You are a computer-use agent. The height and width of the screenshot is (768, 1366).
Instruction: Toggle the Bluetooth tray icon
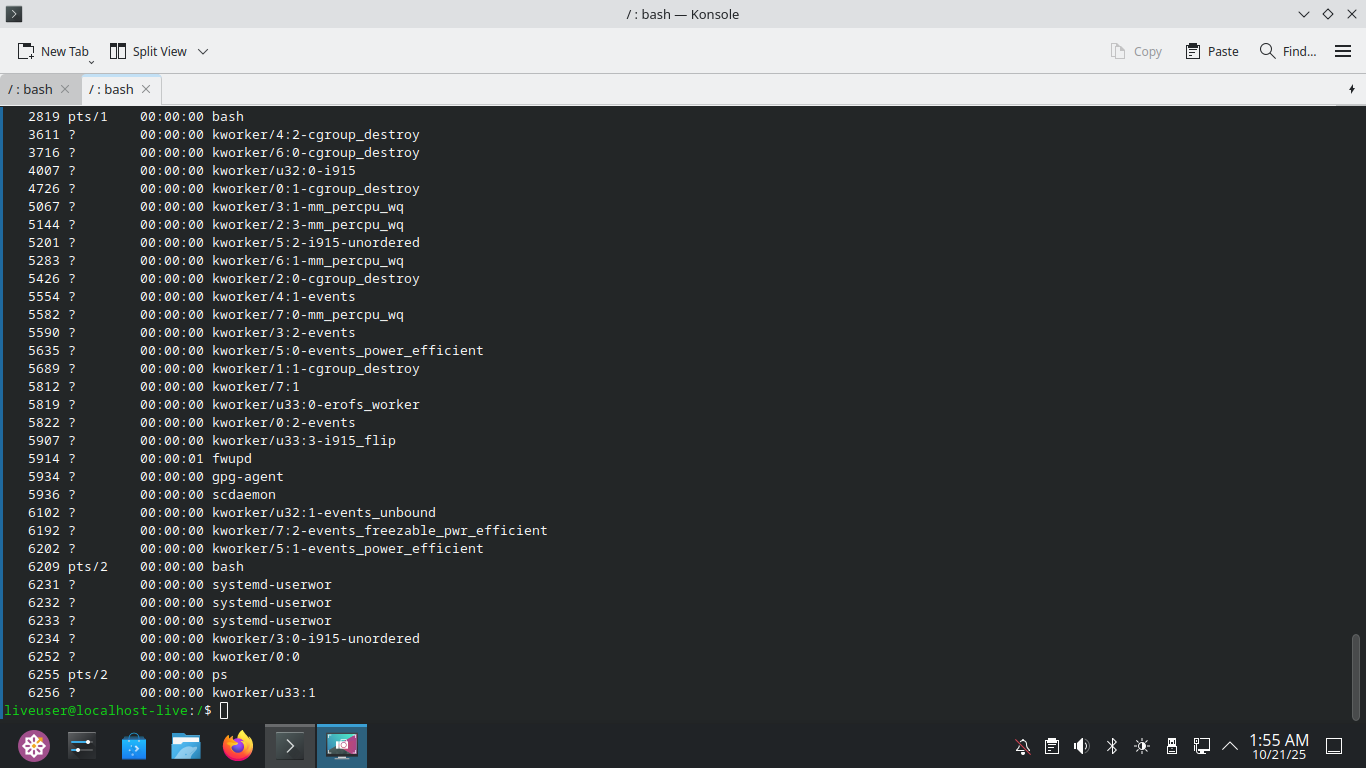(x=1111, y=746)
